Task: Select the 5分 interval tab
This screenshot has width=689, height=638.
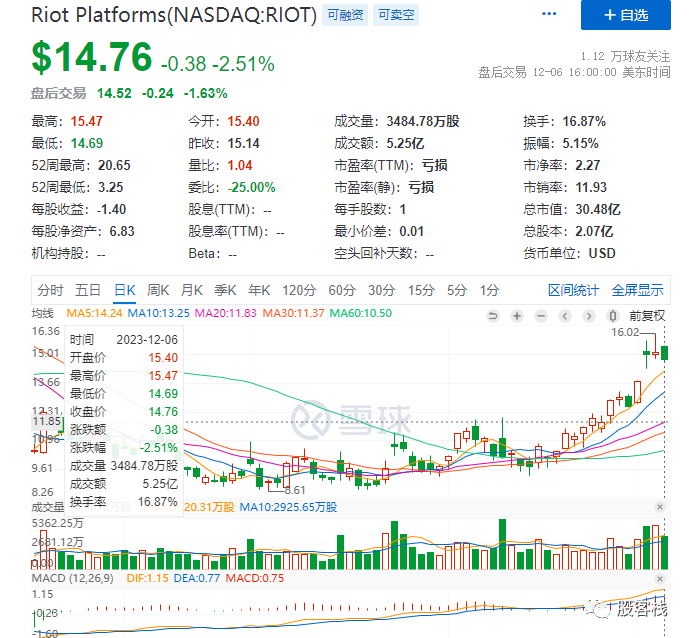Action: click(x=457, y=290)
